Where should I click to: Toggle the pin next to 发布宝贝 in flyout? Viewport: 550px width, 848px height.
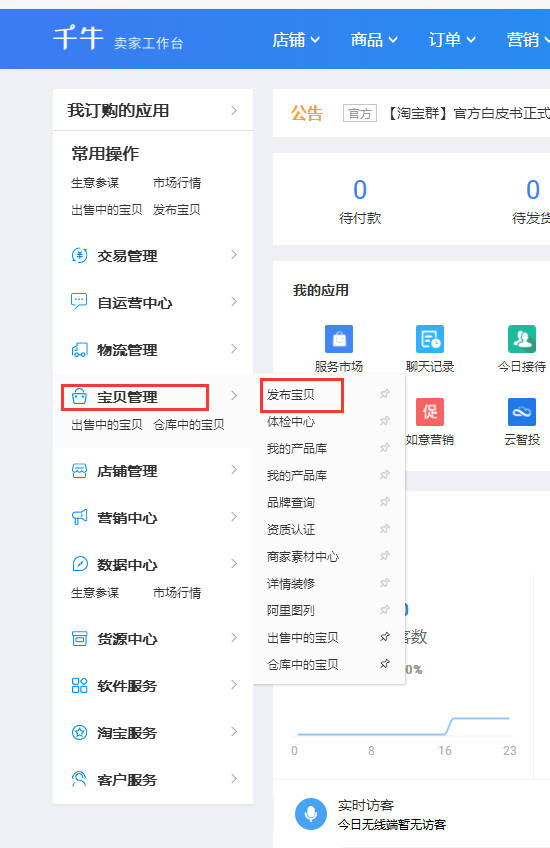pos(385,394)
